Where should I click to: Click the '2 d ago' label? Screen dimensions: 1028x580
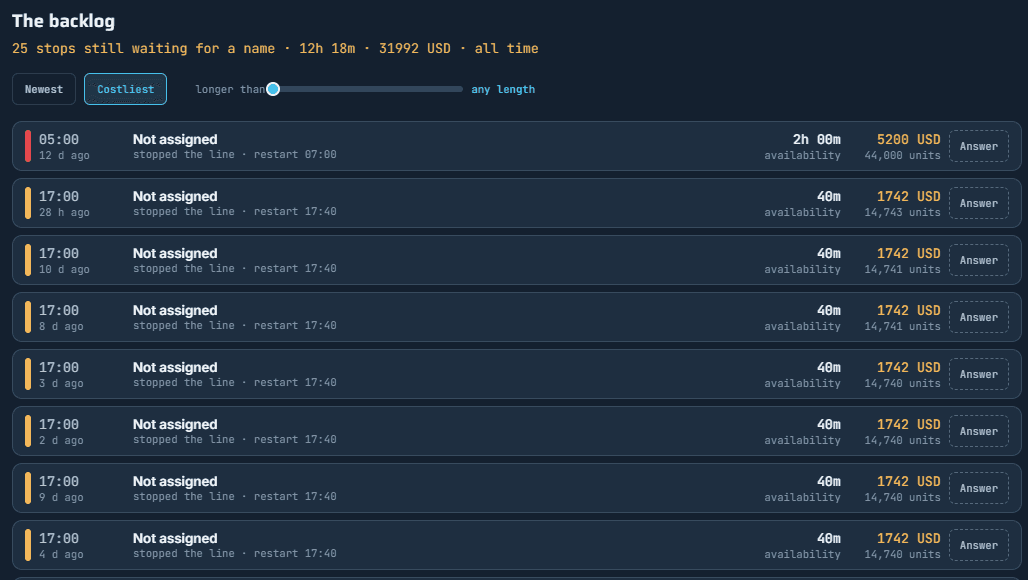[x=61, y=440]
